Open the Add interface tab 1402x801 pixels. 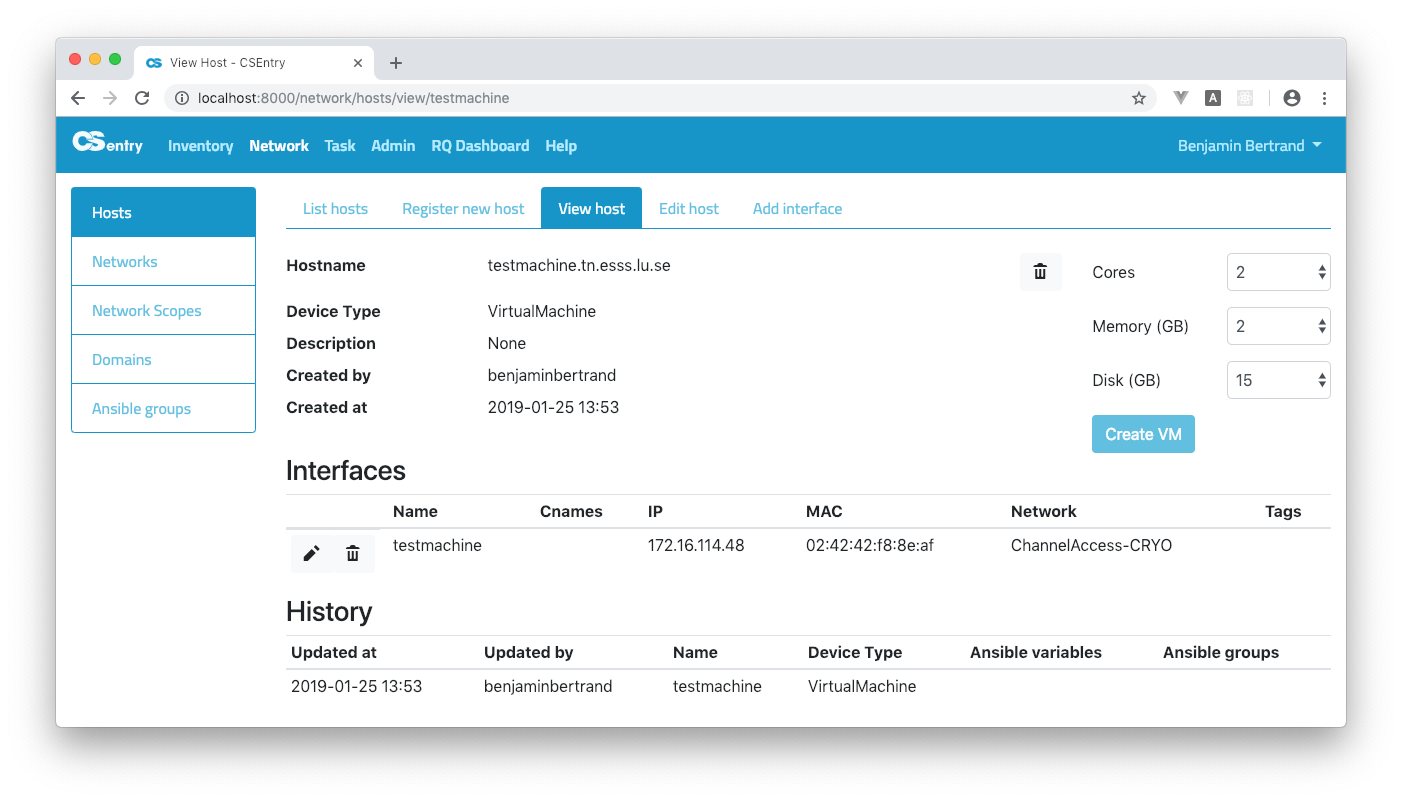pyautogui.click(x=797, y=209)
